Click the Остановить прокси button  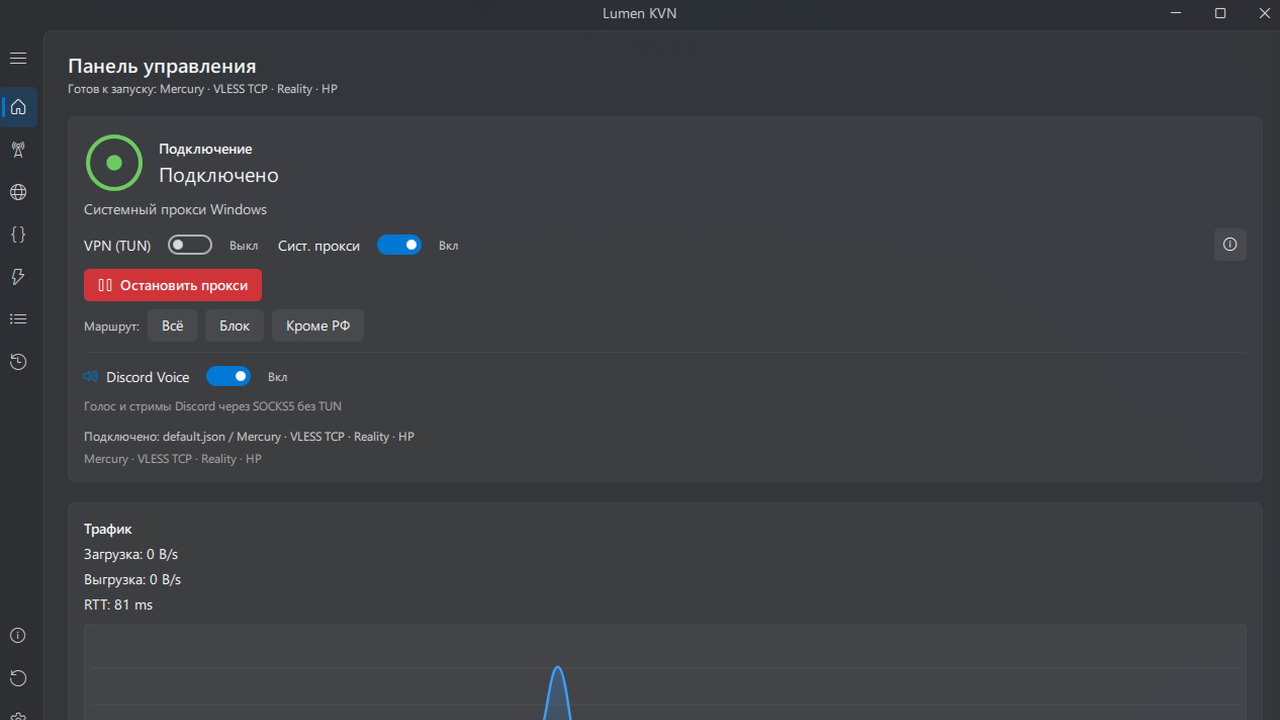[x=173, y=285]
